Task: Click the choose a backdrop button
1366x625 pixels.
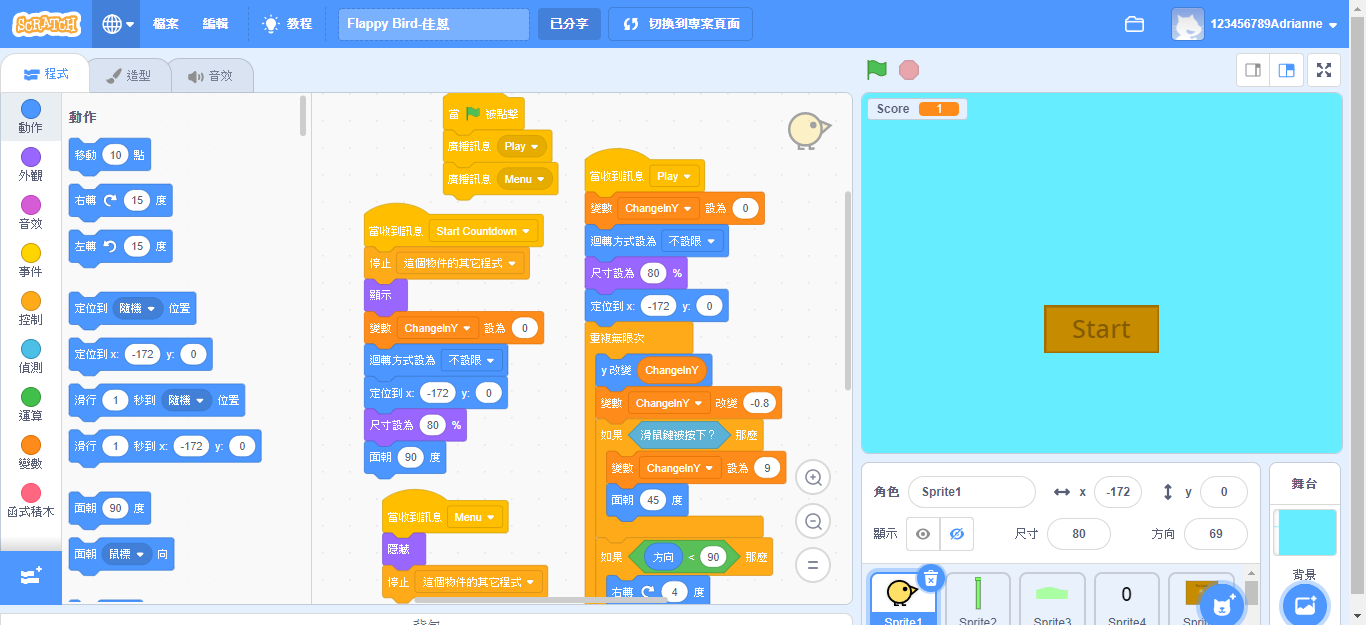Action: [x=1304, y=604]
